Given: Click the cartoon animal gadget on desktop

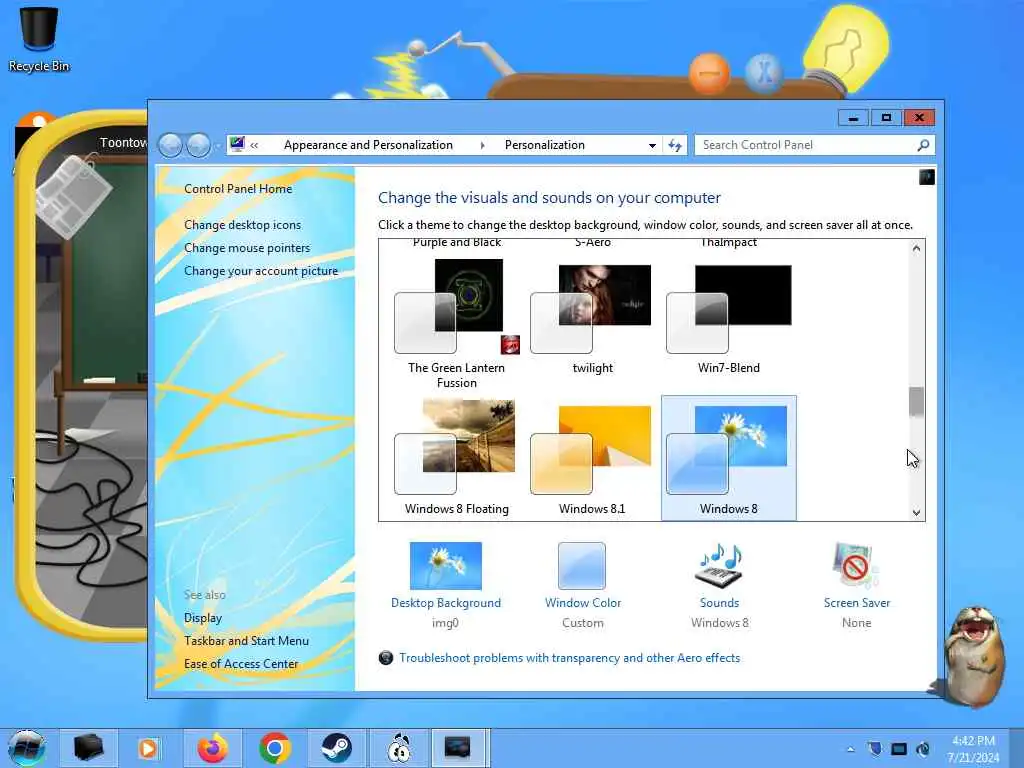Looking at the screenshot, I should point(973,656).
